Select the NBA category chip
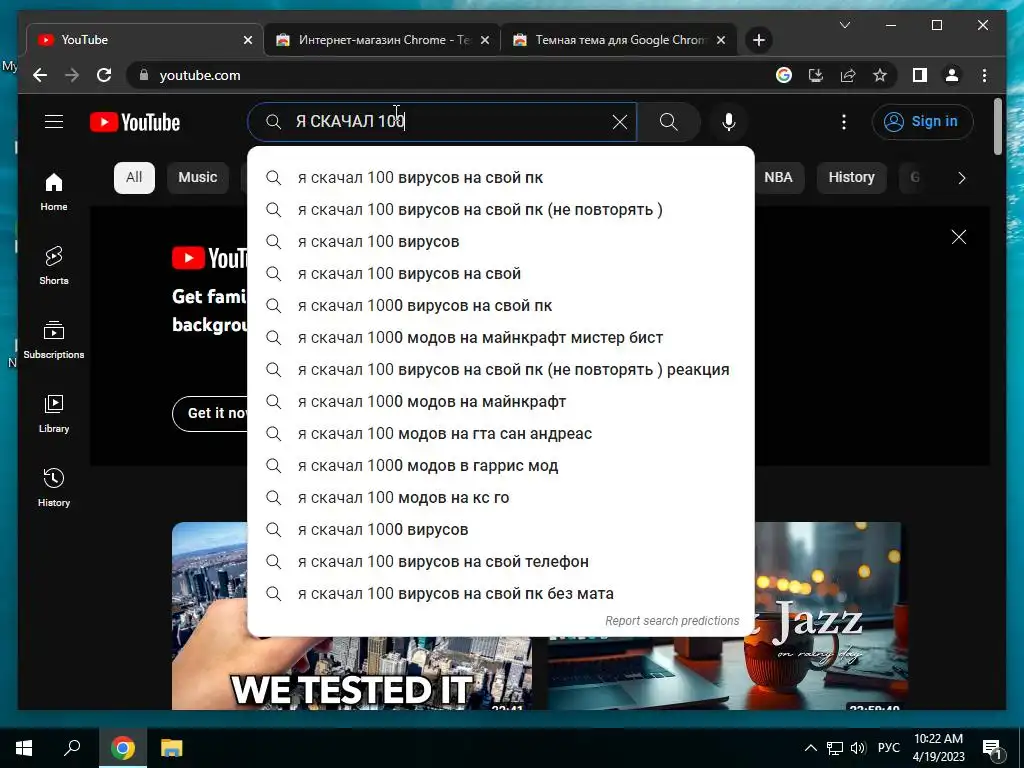Viewport: 1024px width, 768px height. pos(778,178)
